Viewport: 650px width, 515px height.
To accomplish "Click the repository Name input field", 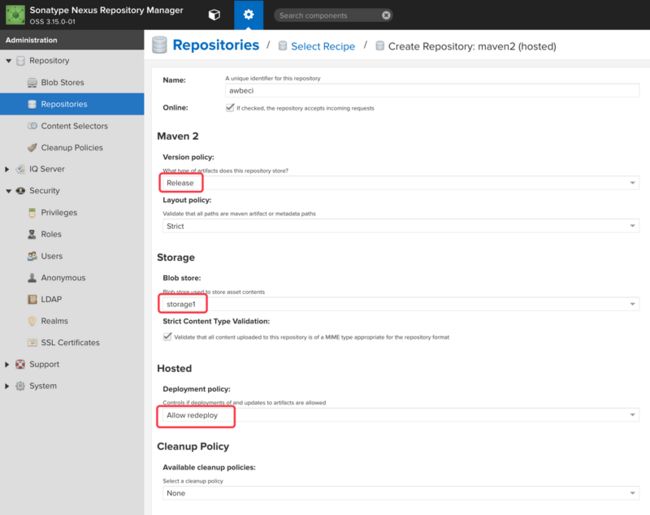I will coord(432,90).
